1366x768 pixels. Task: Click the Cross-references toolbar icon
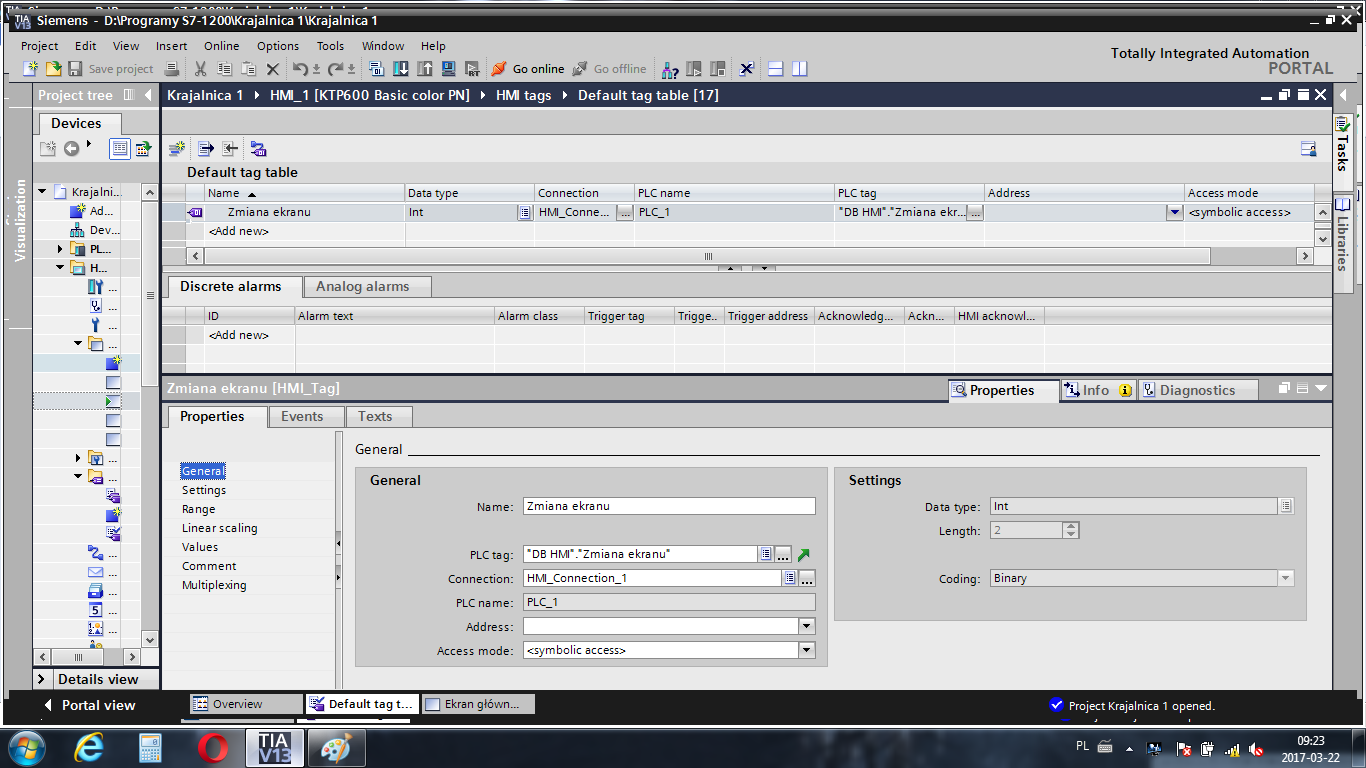(746, 69)
